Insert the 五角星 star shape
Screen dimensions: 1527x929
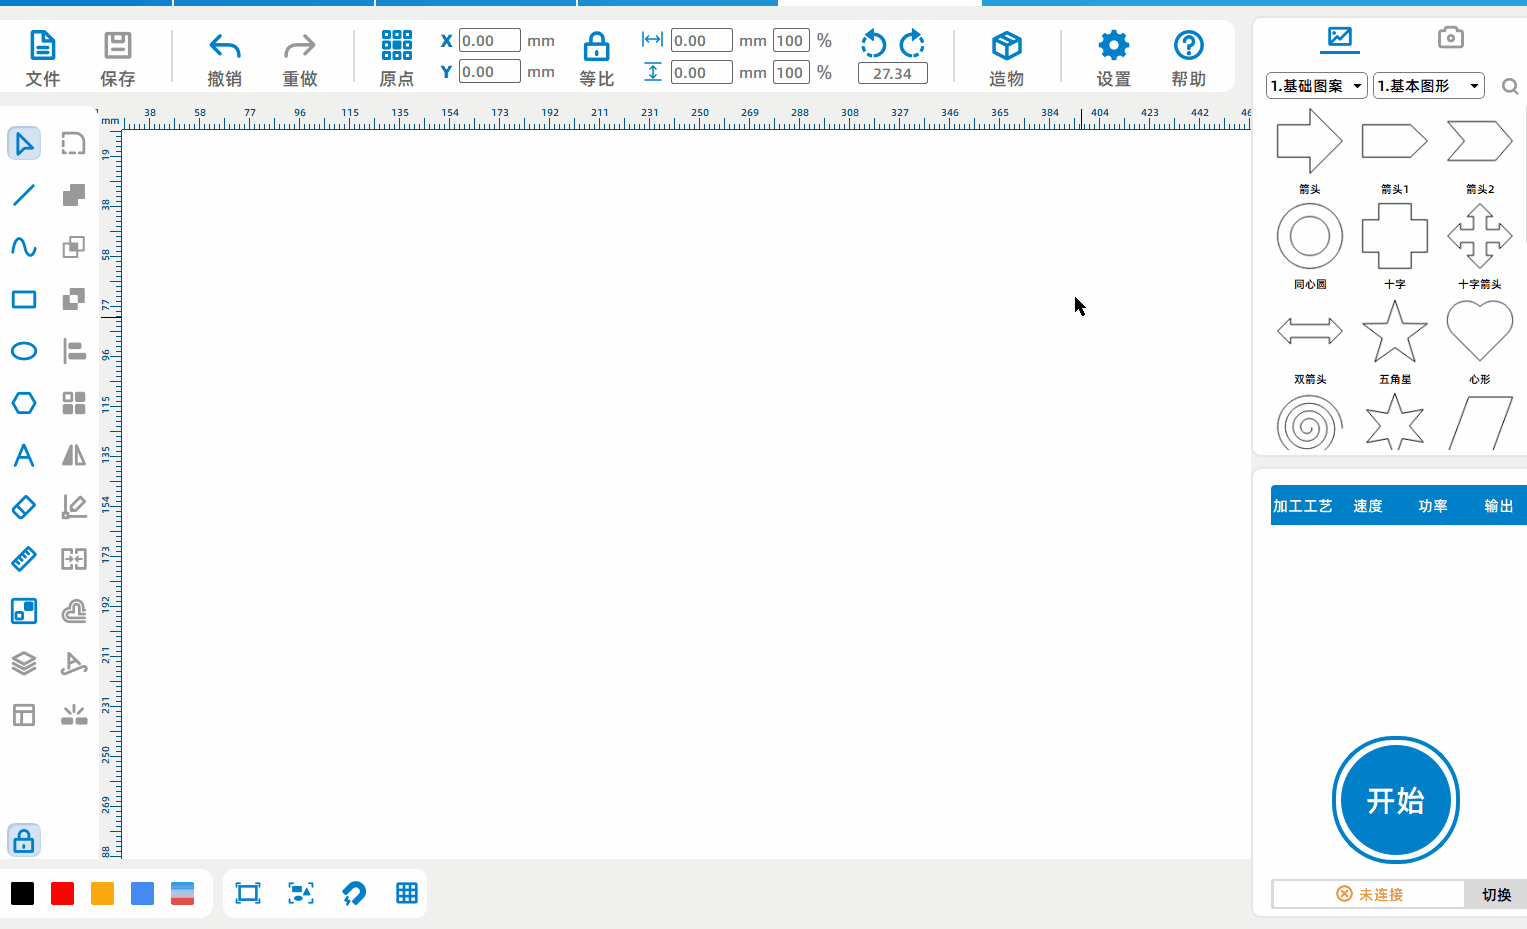[1394, 331]
